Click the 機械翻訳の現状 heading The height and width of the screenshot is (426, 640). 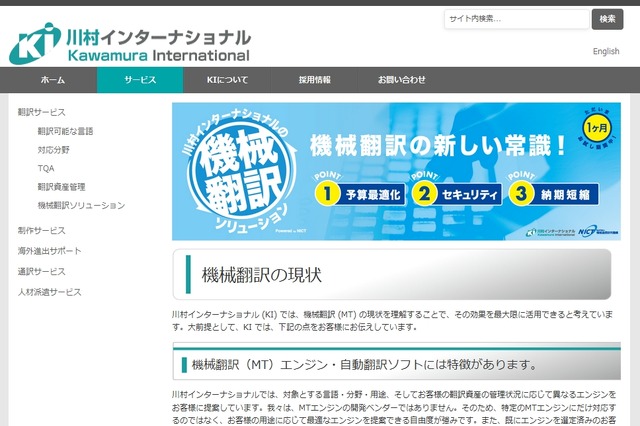click(x=262, y=275)
